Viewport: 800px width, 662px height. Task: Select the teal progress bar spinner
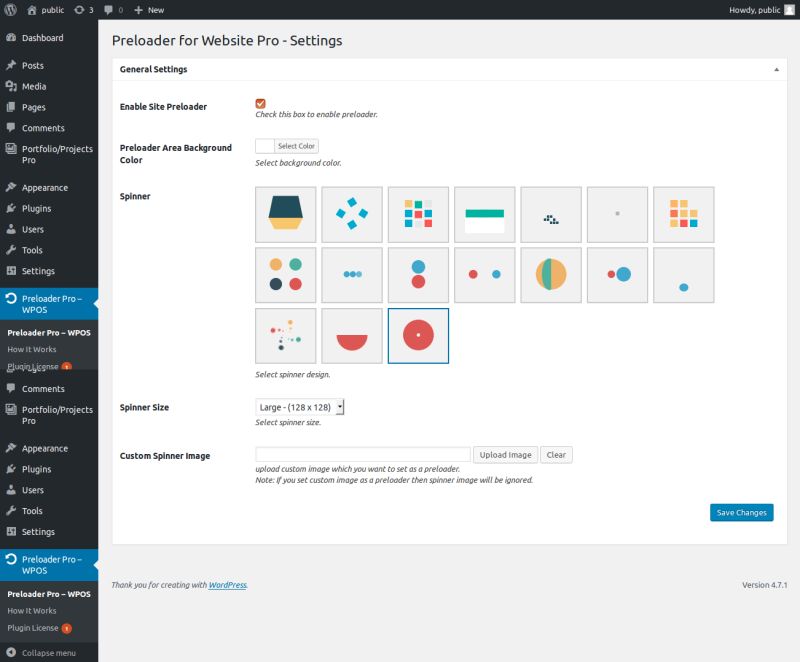[485, 213]
